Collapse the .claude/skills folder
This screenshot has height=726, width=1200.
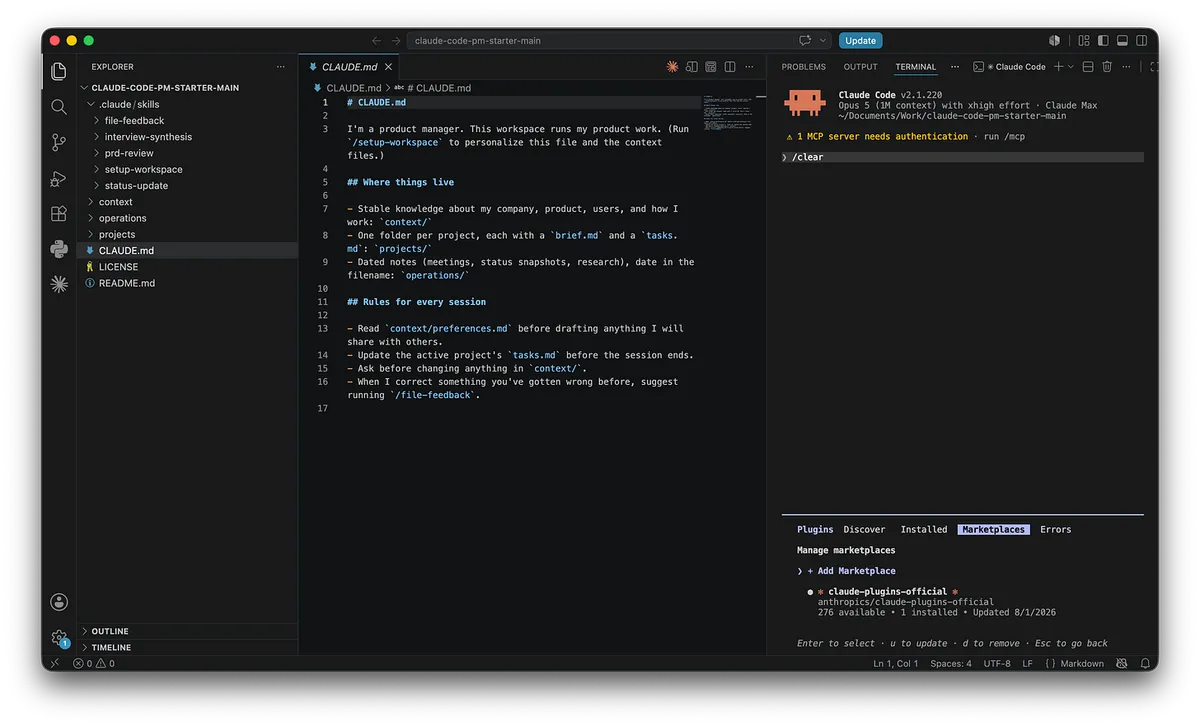pos(129,104)
